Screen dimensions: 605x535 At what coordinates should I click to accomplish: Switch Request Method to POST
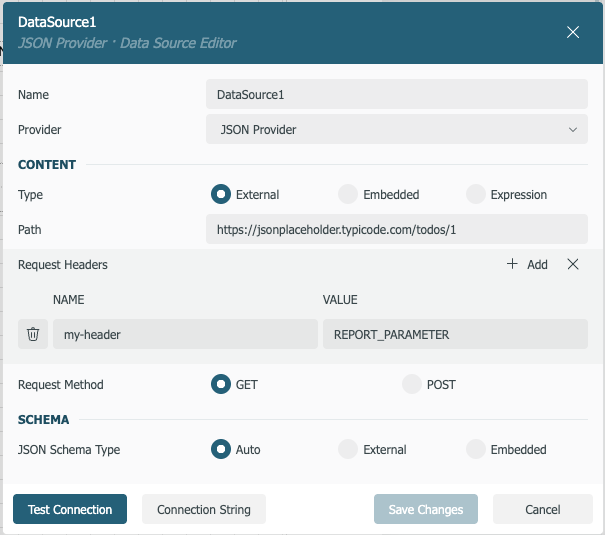coord(412,385)
